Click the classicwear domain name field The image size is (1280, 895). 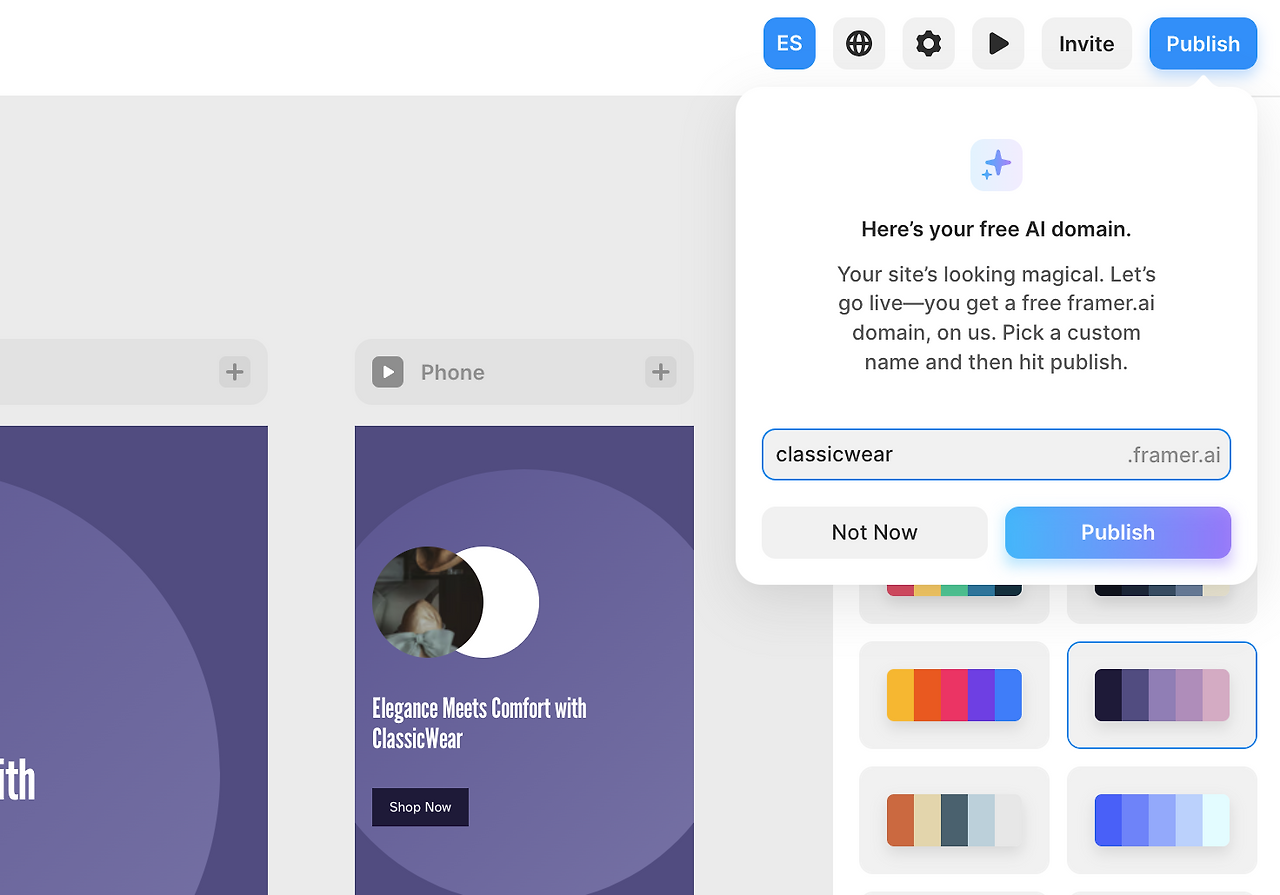996,455
